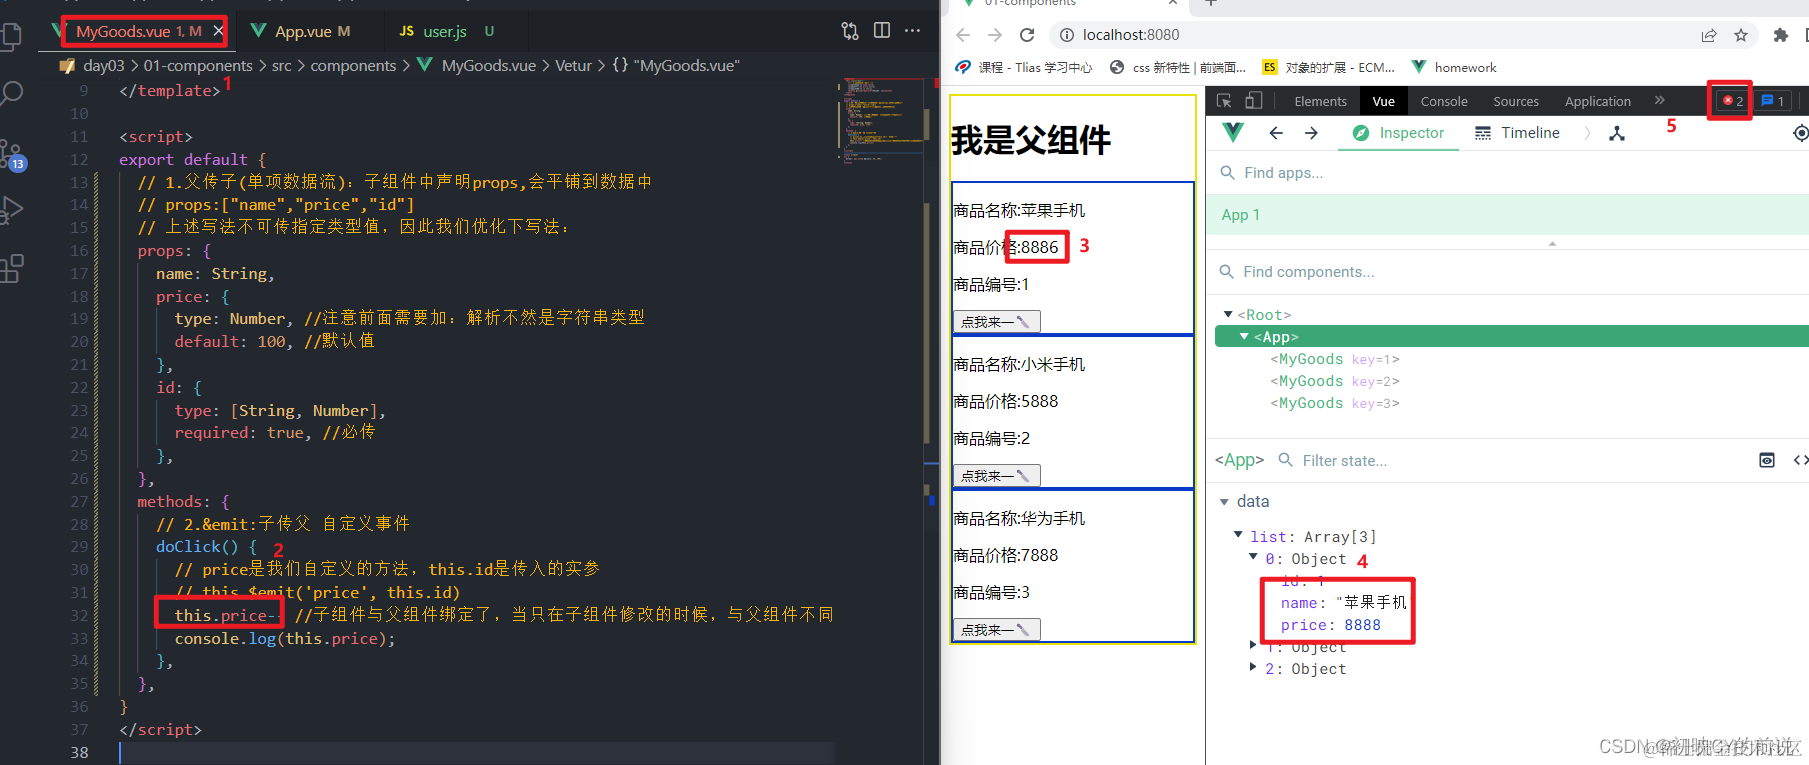Click 点我来一刀 under 华为手机

996,629
